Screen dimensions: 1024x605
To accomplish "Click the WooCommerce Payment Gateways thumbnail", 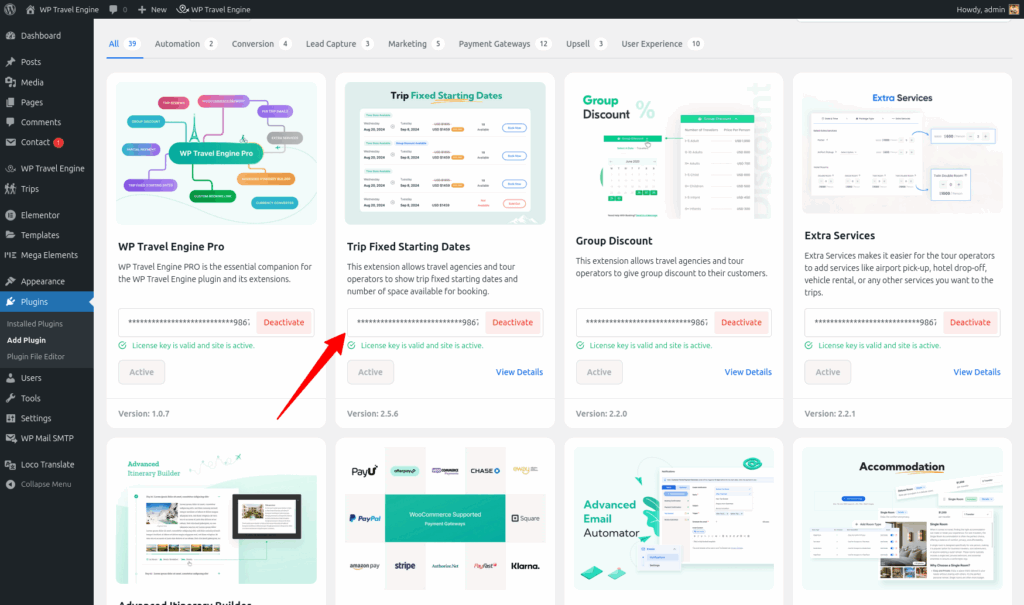I will pos(445,518).
